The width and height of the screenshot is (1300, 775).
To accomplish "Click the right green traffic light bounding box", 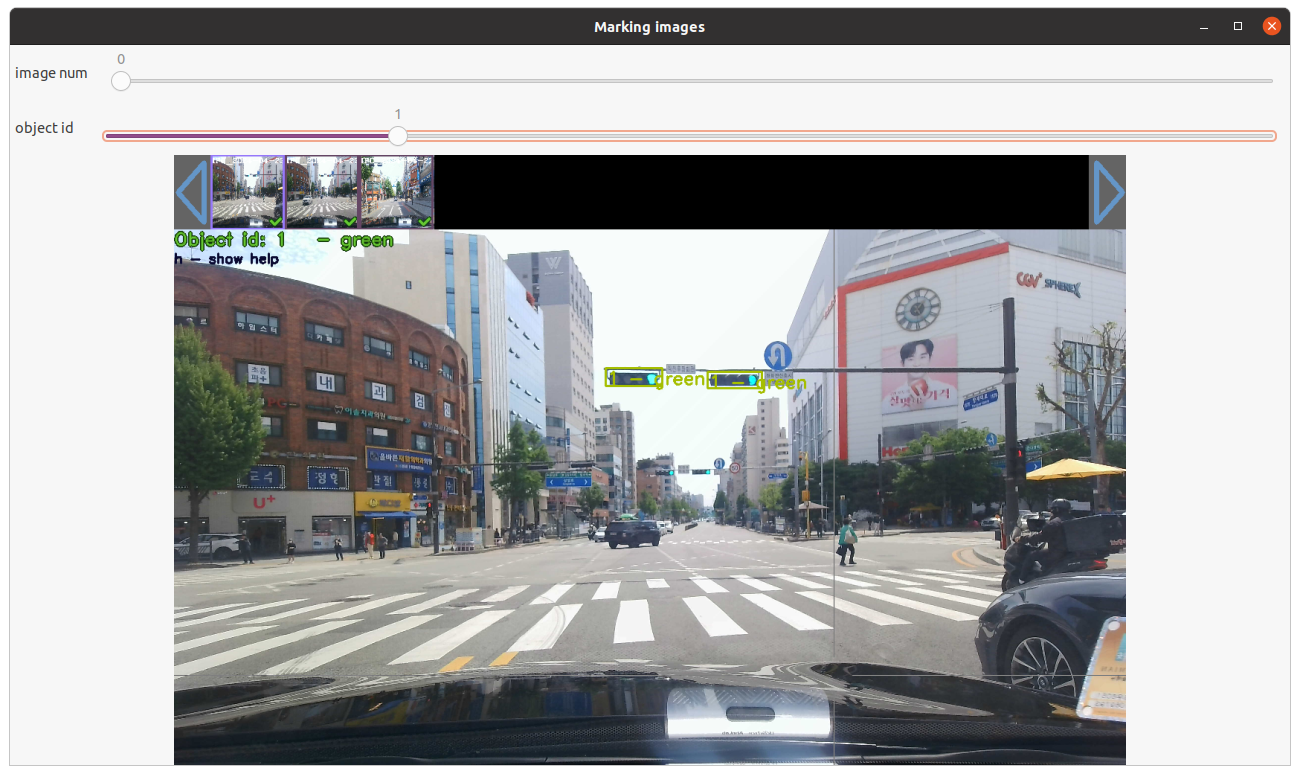I will tap(735, 380).
